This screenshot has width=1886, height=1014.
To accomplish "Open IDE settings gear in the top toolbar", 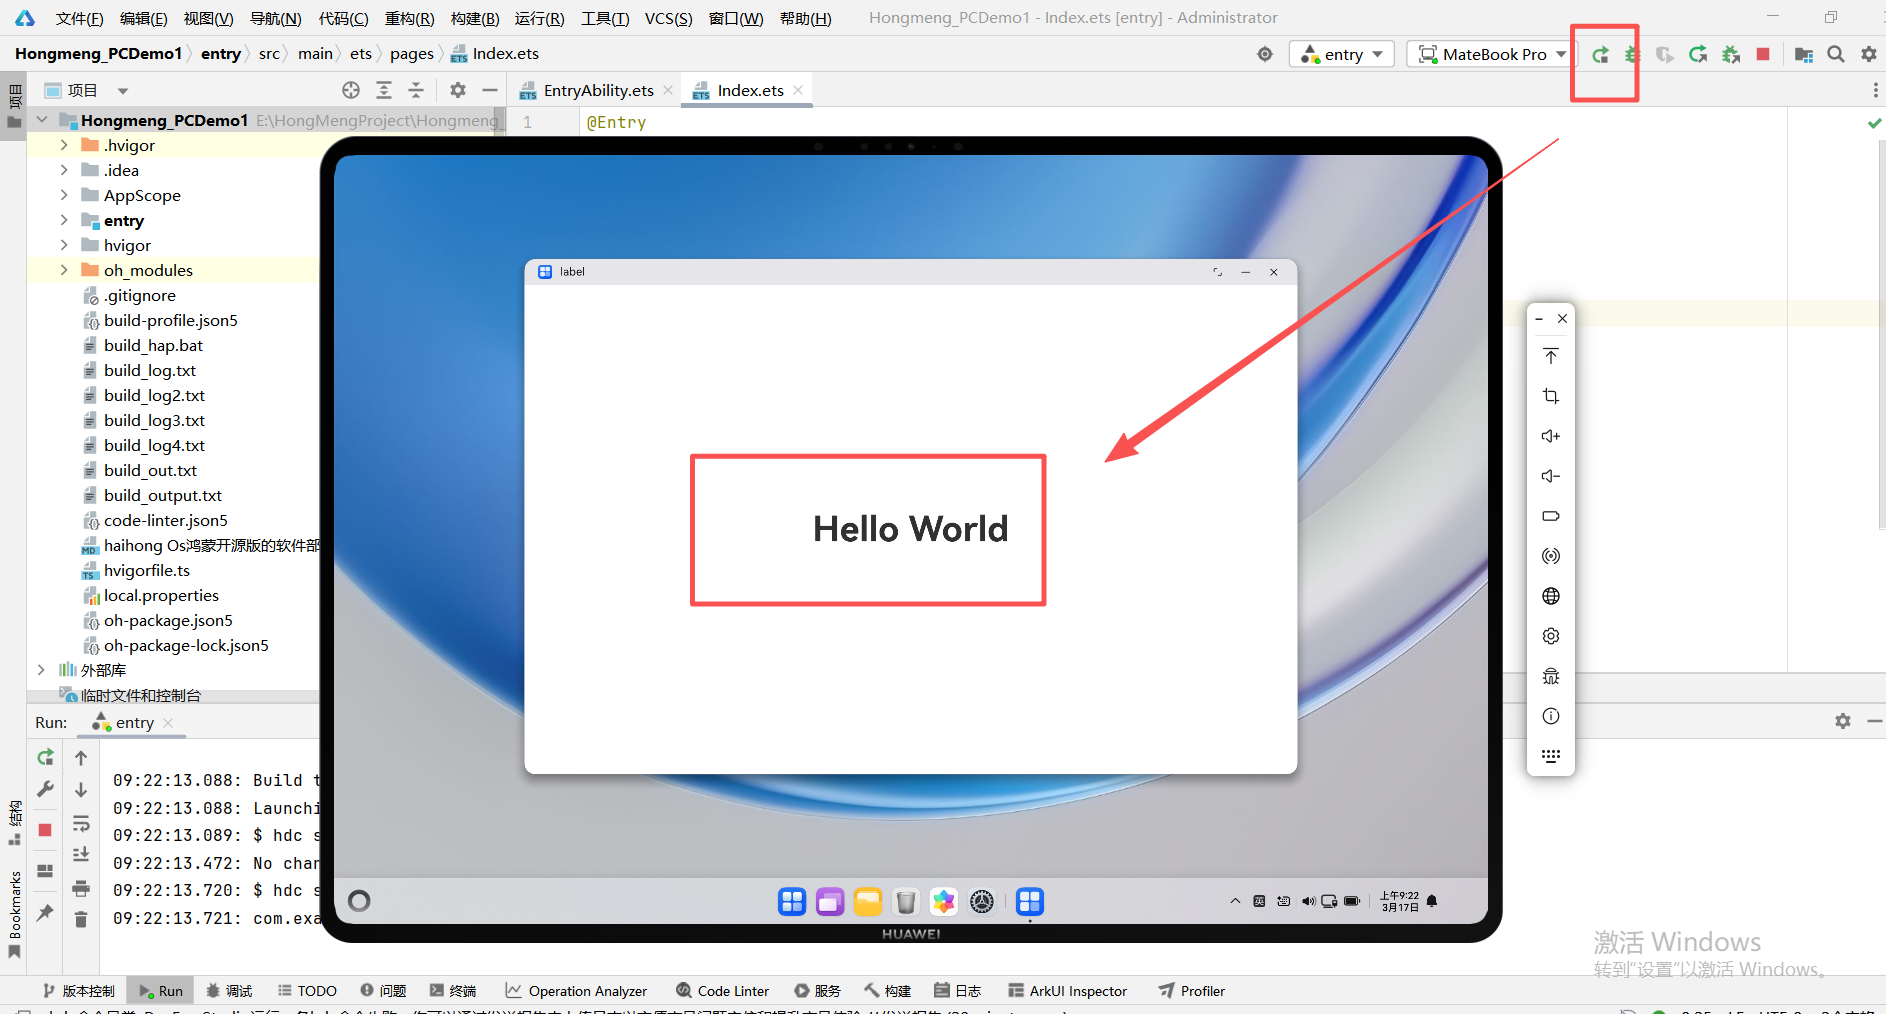I will [1869, 55].
